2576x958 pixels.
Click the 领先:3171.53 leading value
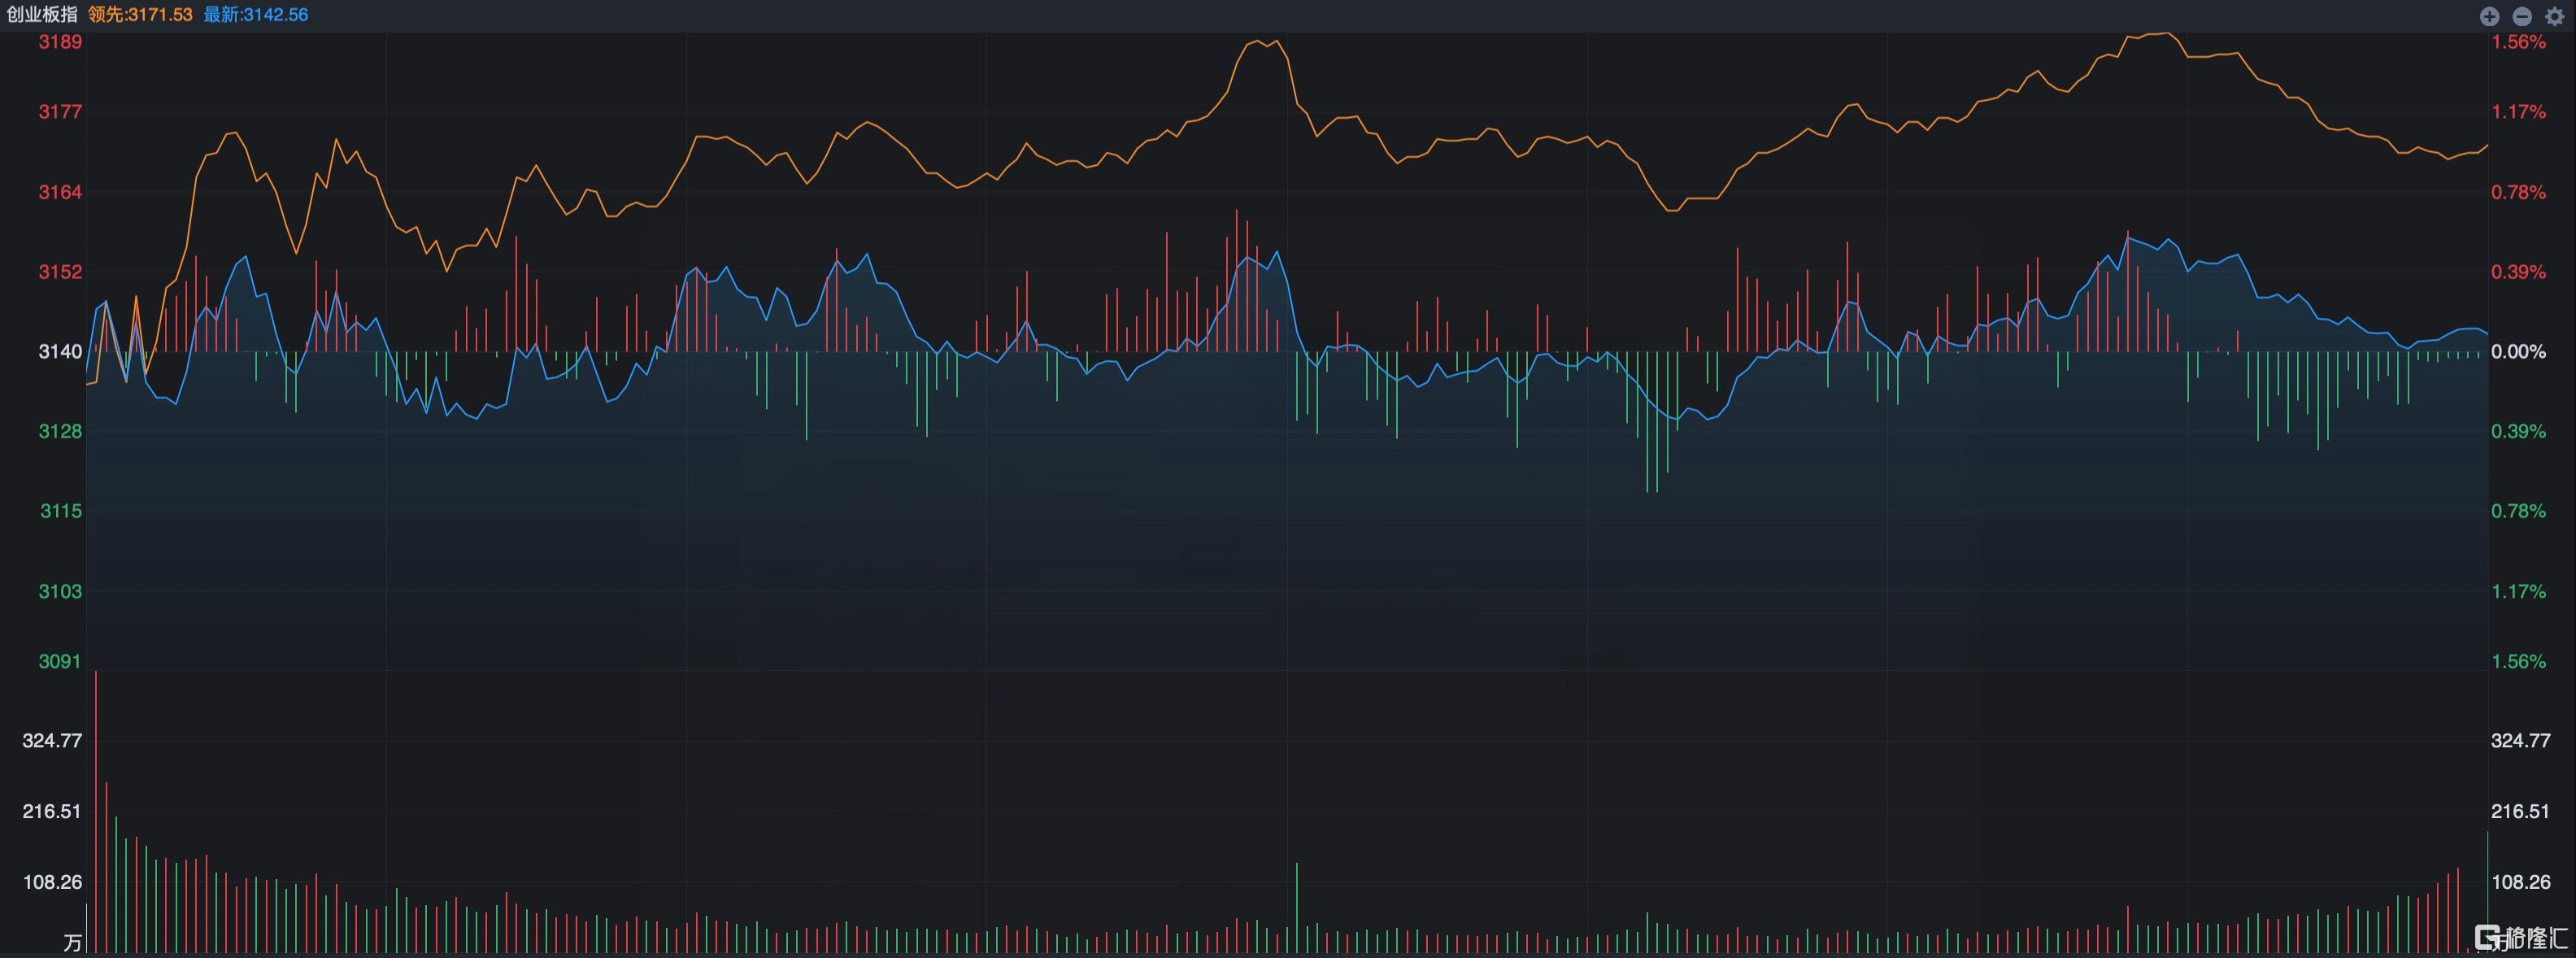(140, 15)
